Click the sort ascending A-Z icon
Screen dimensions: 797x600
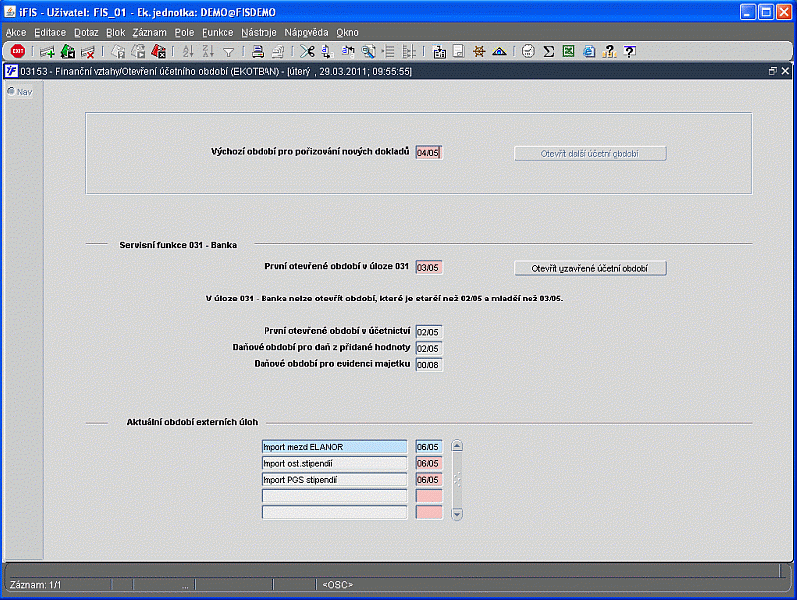tap(188, 51)
